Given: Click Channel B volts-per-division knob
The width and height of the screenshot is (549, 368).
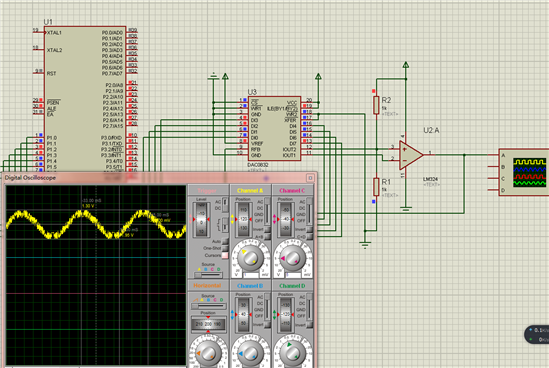Looking at the screenshot, I should [x=250, y=354].
